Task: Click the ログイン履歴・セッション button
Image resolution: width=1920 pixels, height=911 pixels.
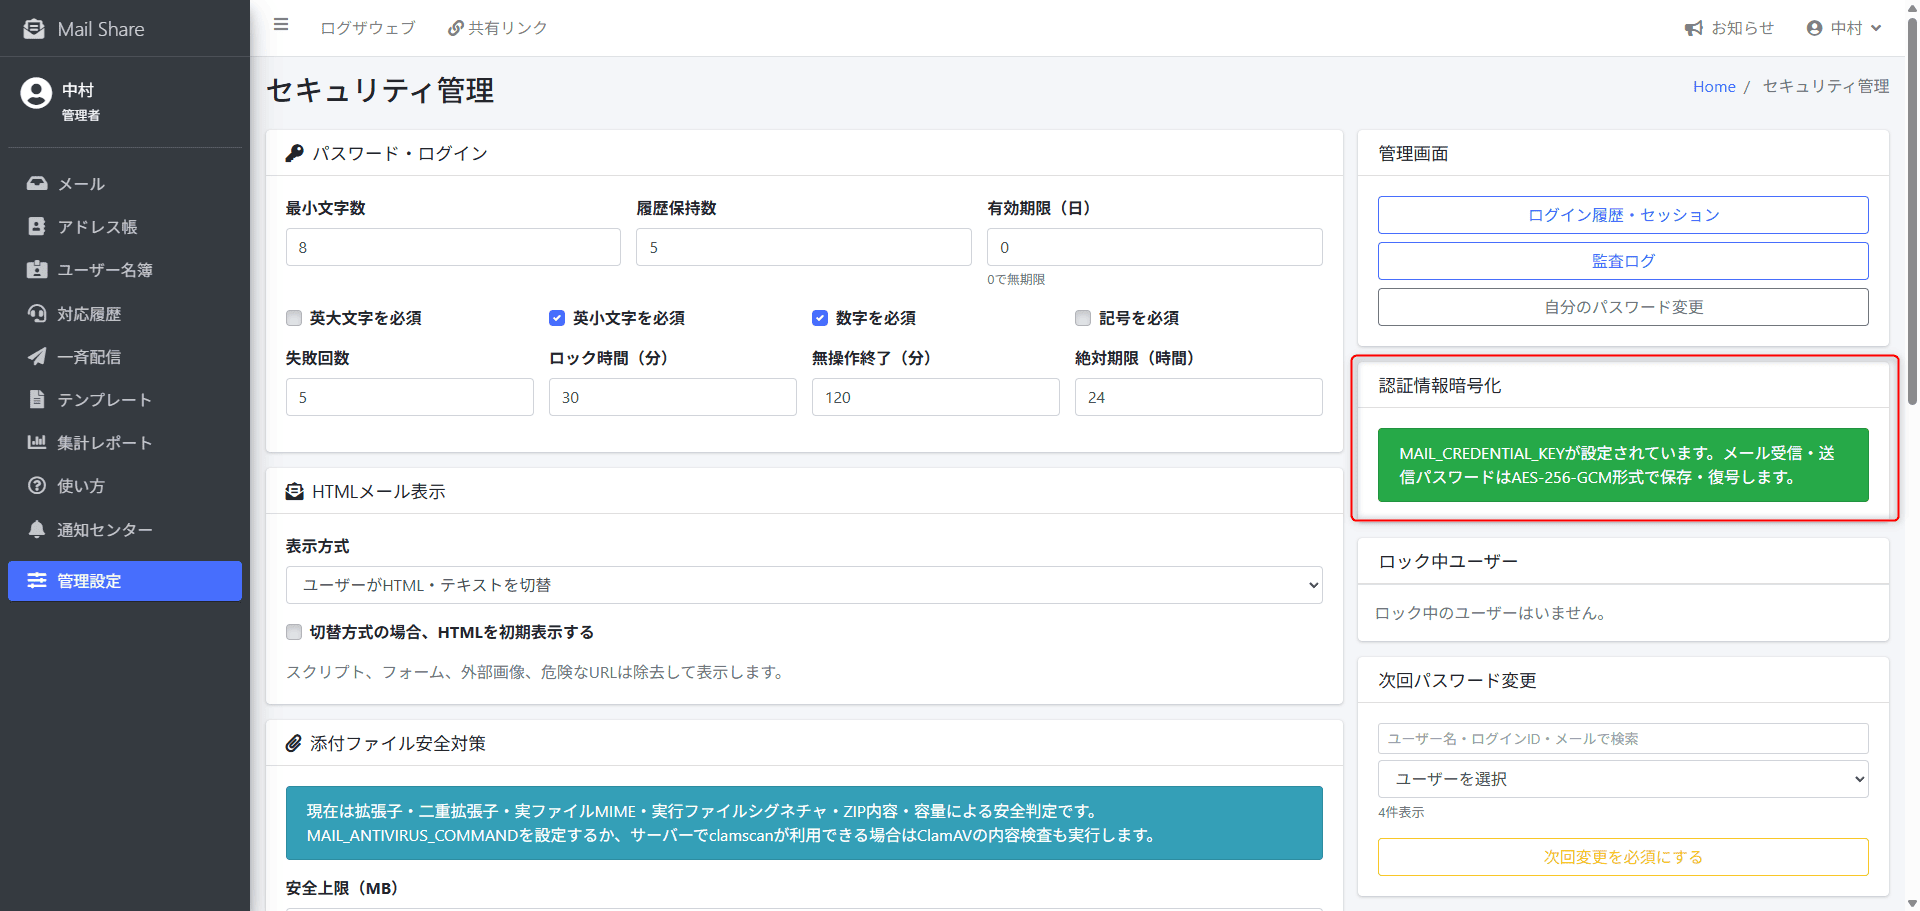Action: coord(1623,215)
